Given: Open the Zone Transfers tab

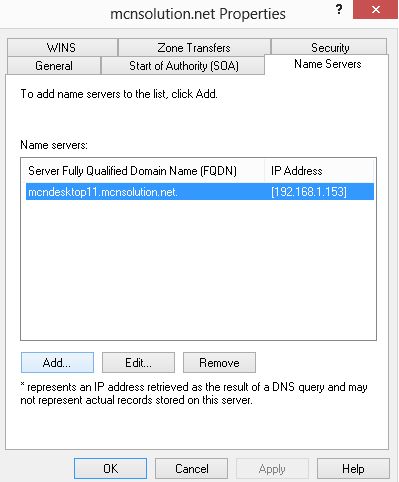Looking at the screenshot, I should click(x=194, y=47).
